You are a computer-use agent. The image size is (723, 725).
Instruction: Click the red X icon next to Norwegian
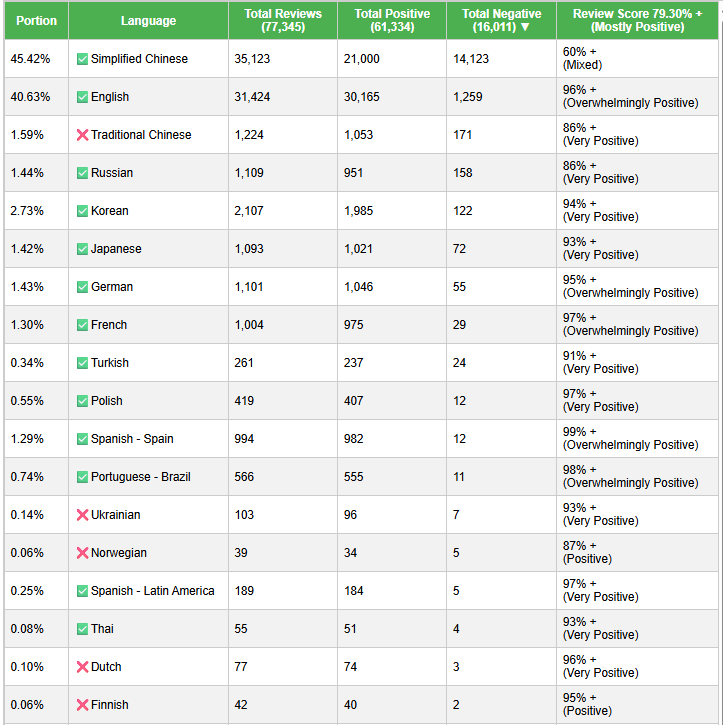[x=82, y=553]
